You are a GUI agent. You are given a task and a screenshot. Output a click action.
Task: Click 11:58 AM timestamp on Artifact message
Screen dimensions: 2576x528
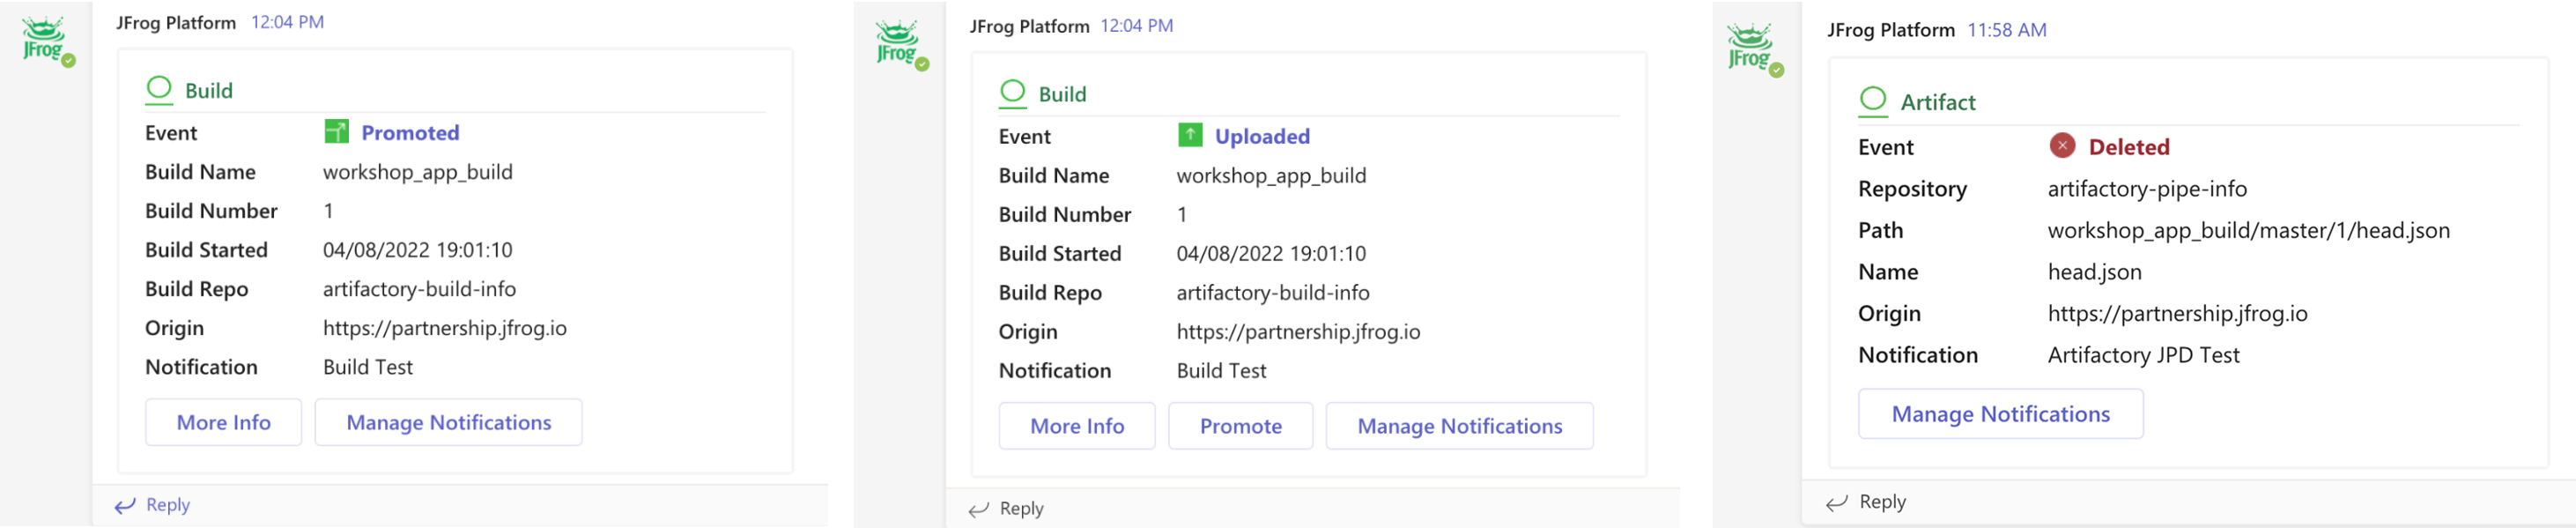2007,30
